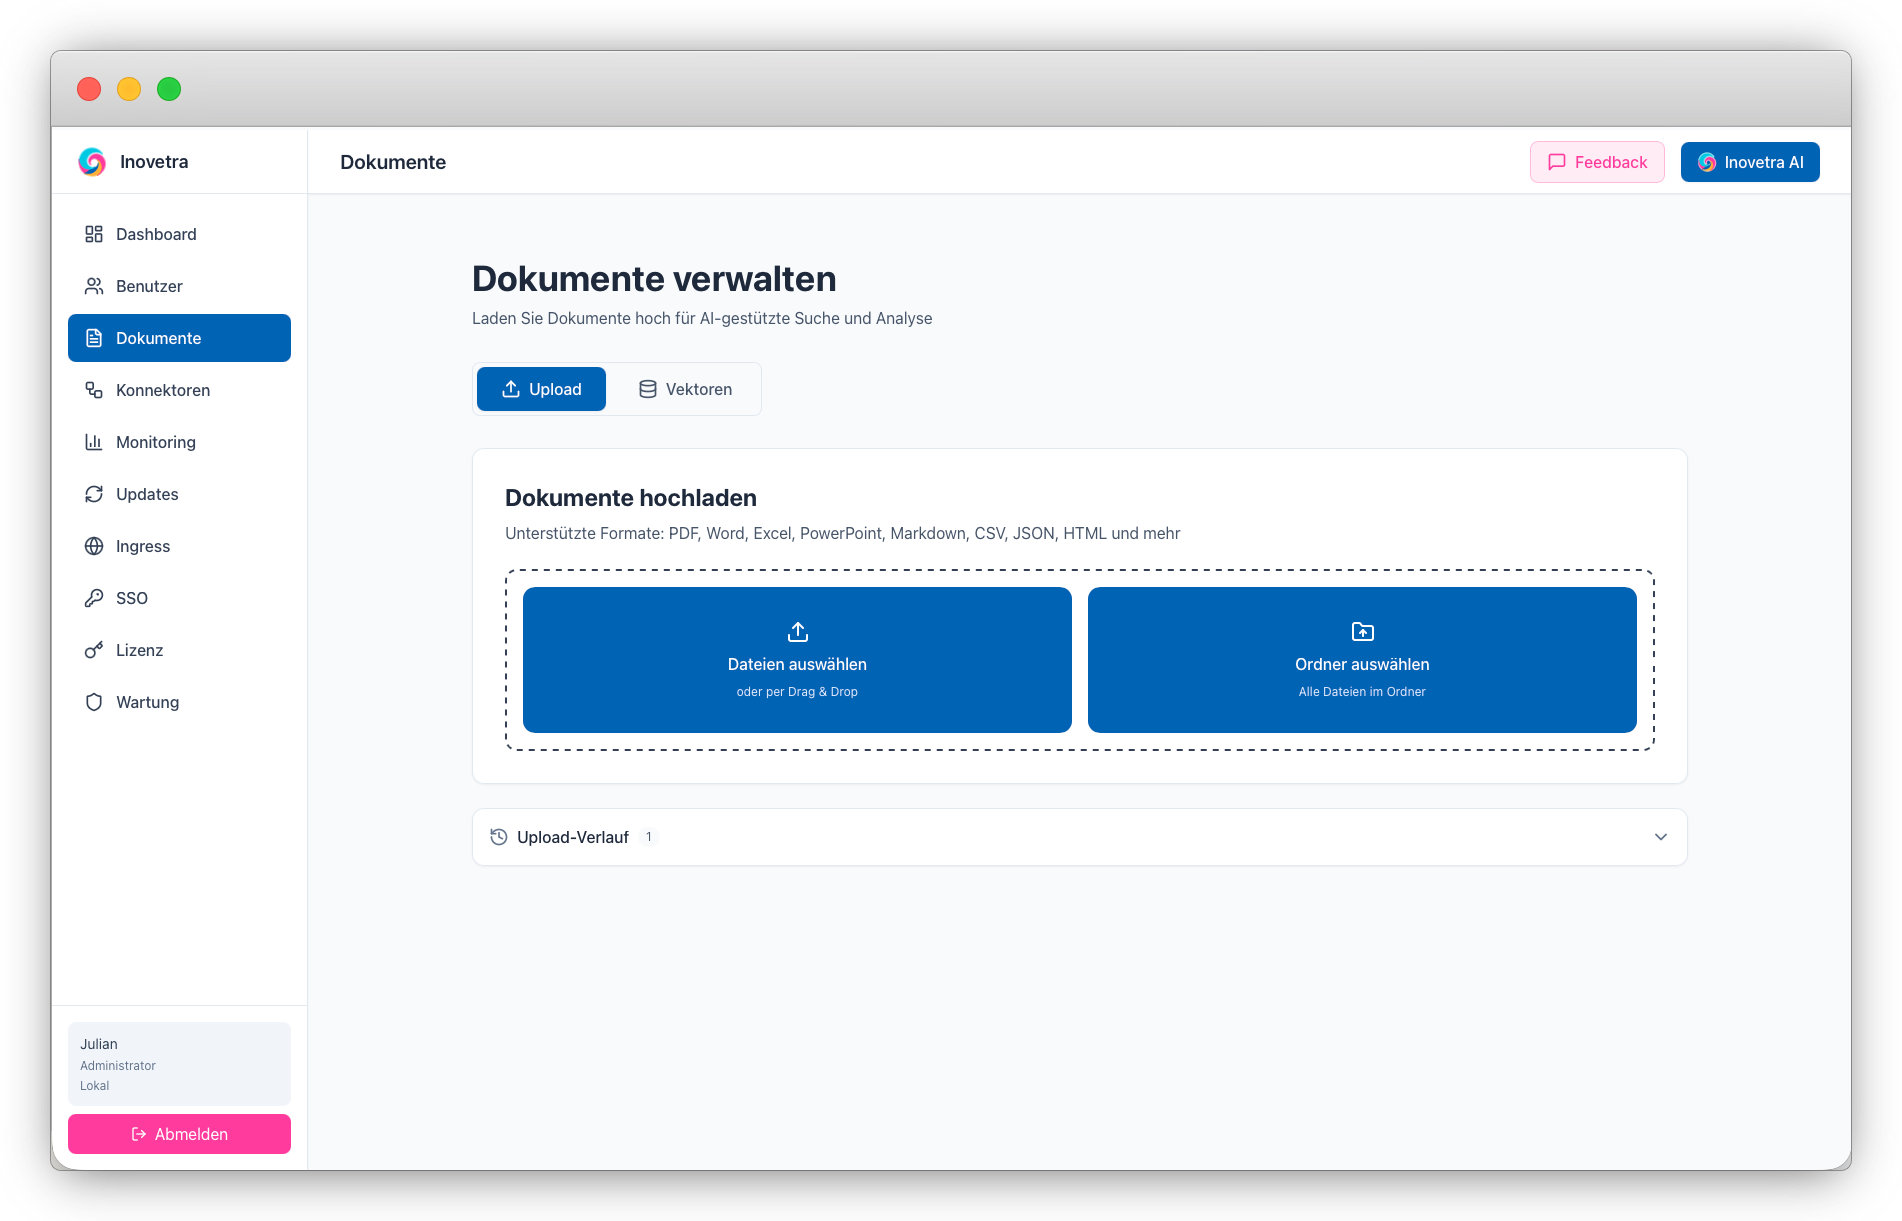Click the Inovetra swirl logo in the sidebar
The height and width of the screenshot is (1221, 1902).
pos(92,162)
